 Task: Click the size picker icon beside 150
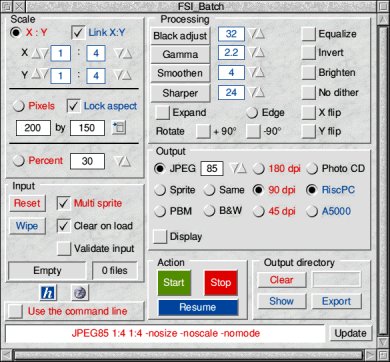coord(119,128)
